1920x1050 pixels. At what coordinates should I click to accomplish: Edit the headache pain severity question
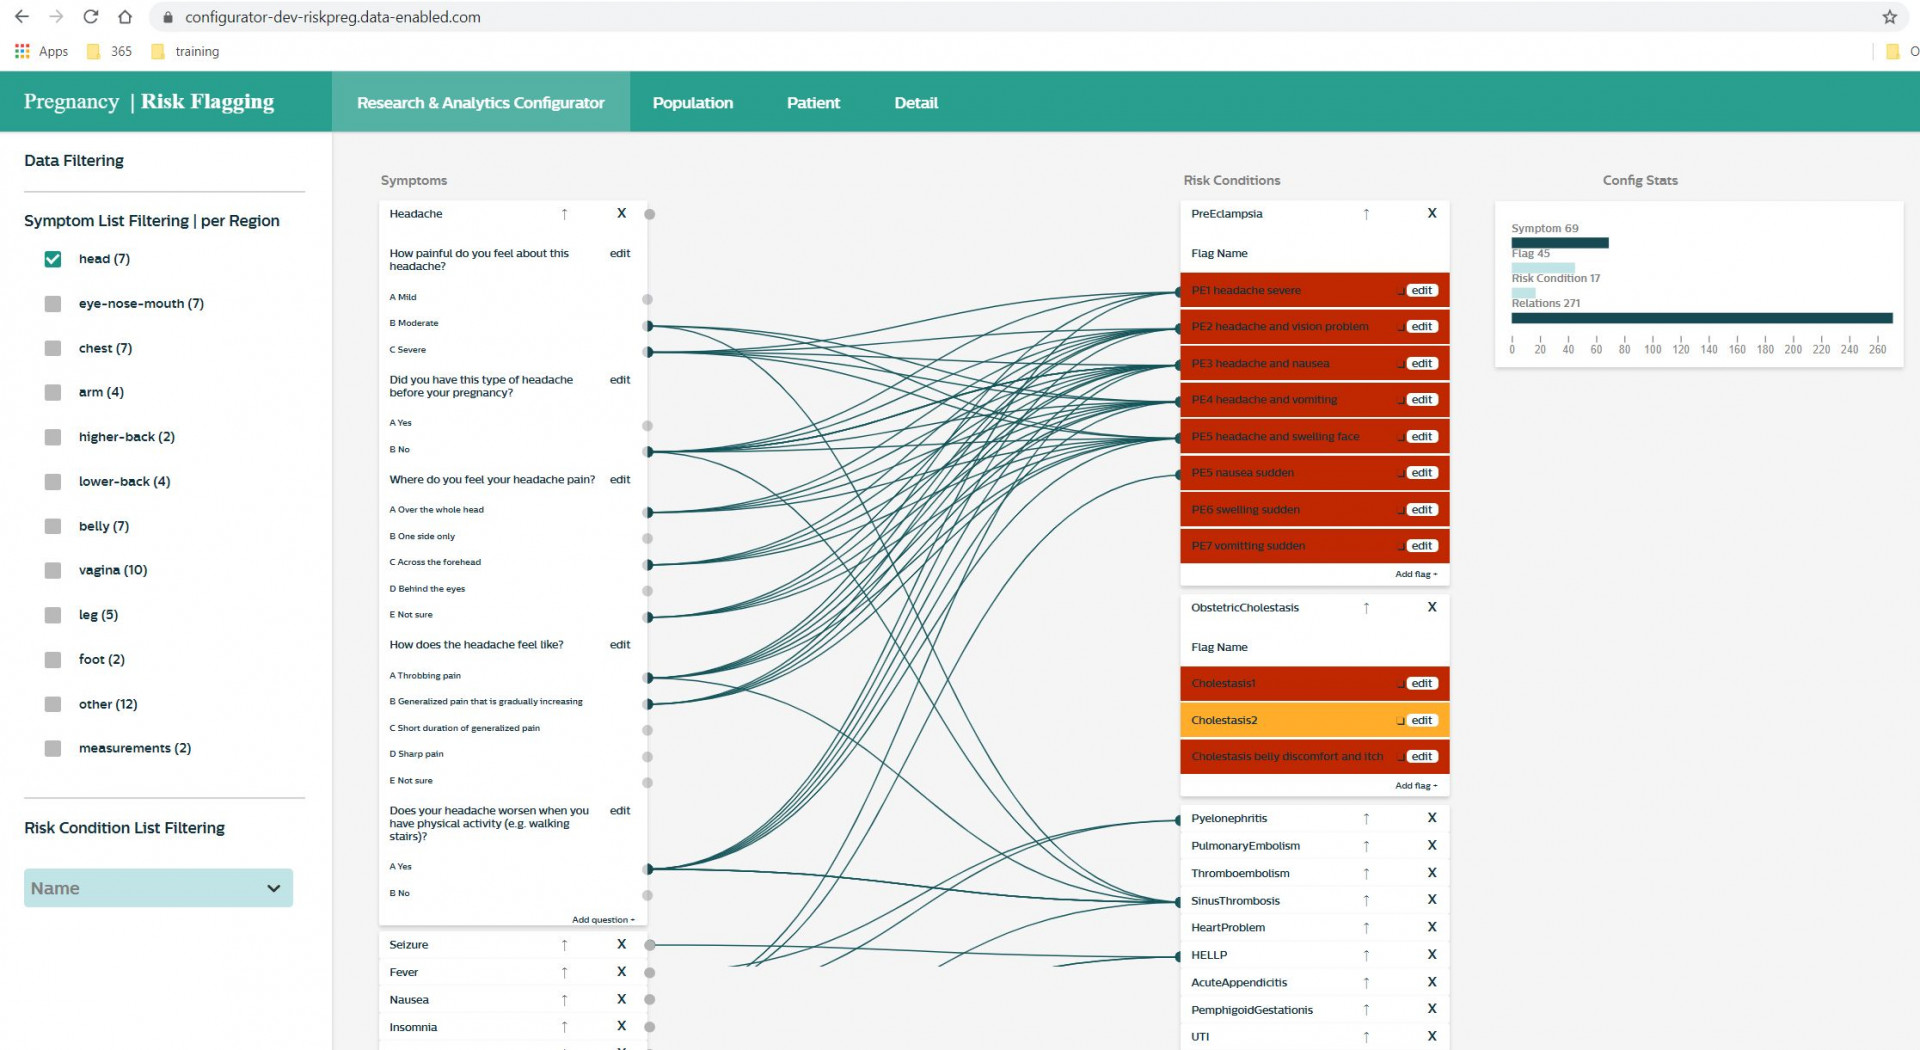point(619,254)
